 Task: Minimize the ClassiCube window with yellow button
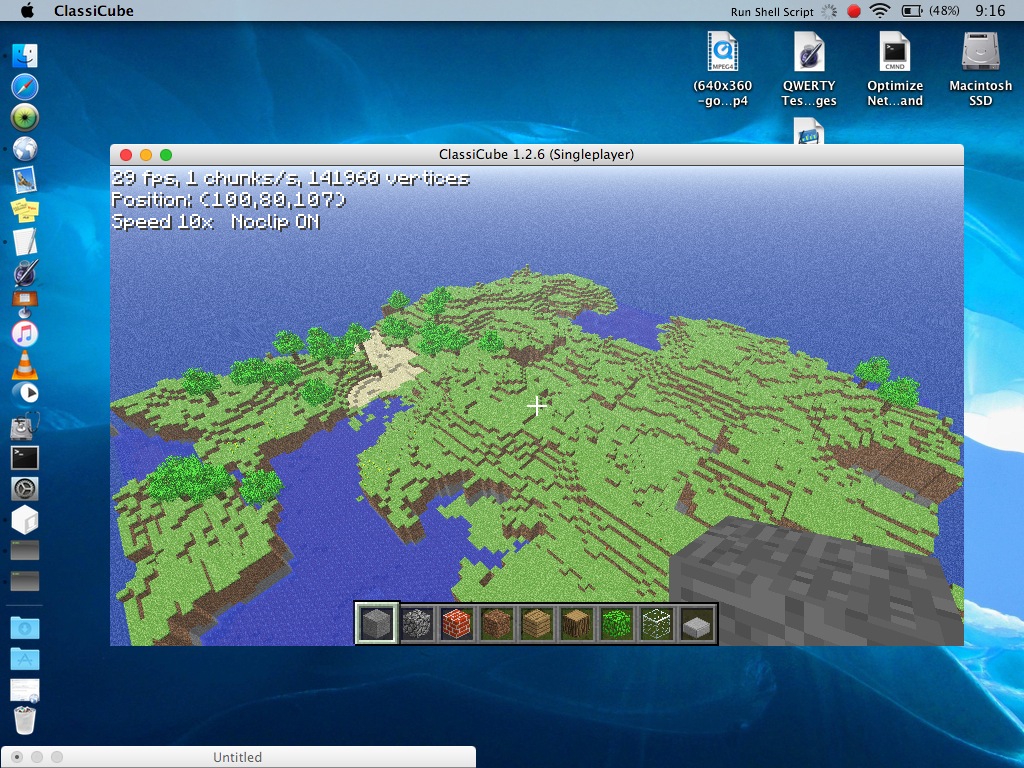click(x=146, y=155)
